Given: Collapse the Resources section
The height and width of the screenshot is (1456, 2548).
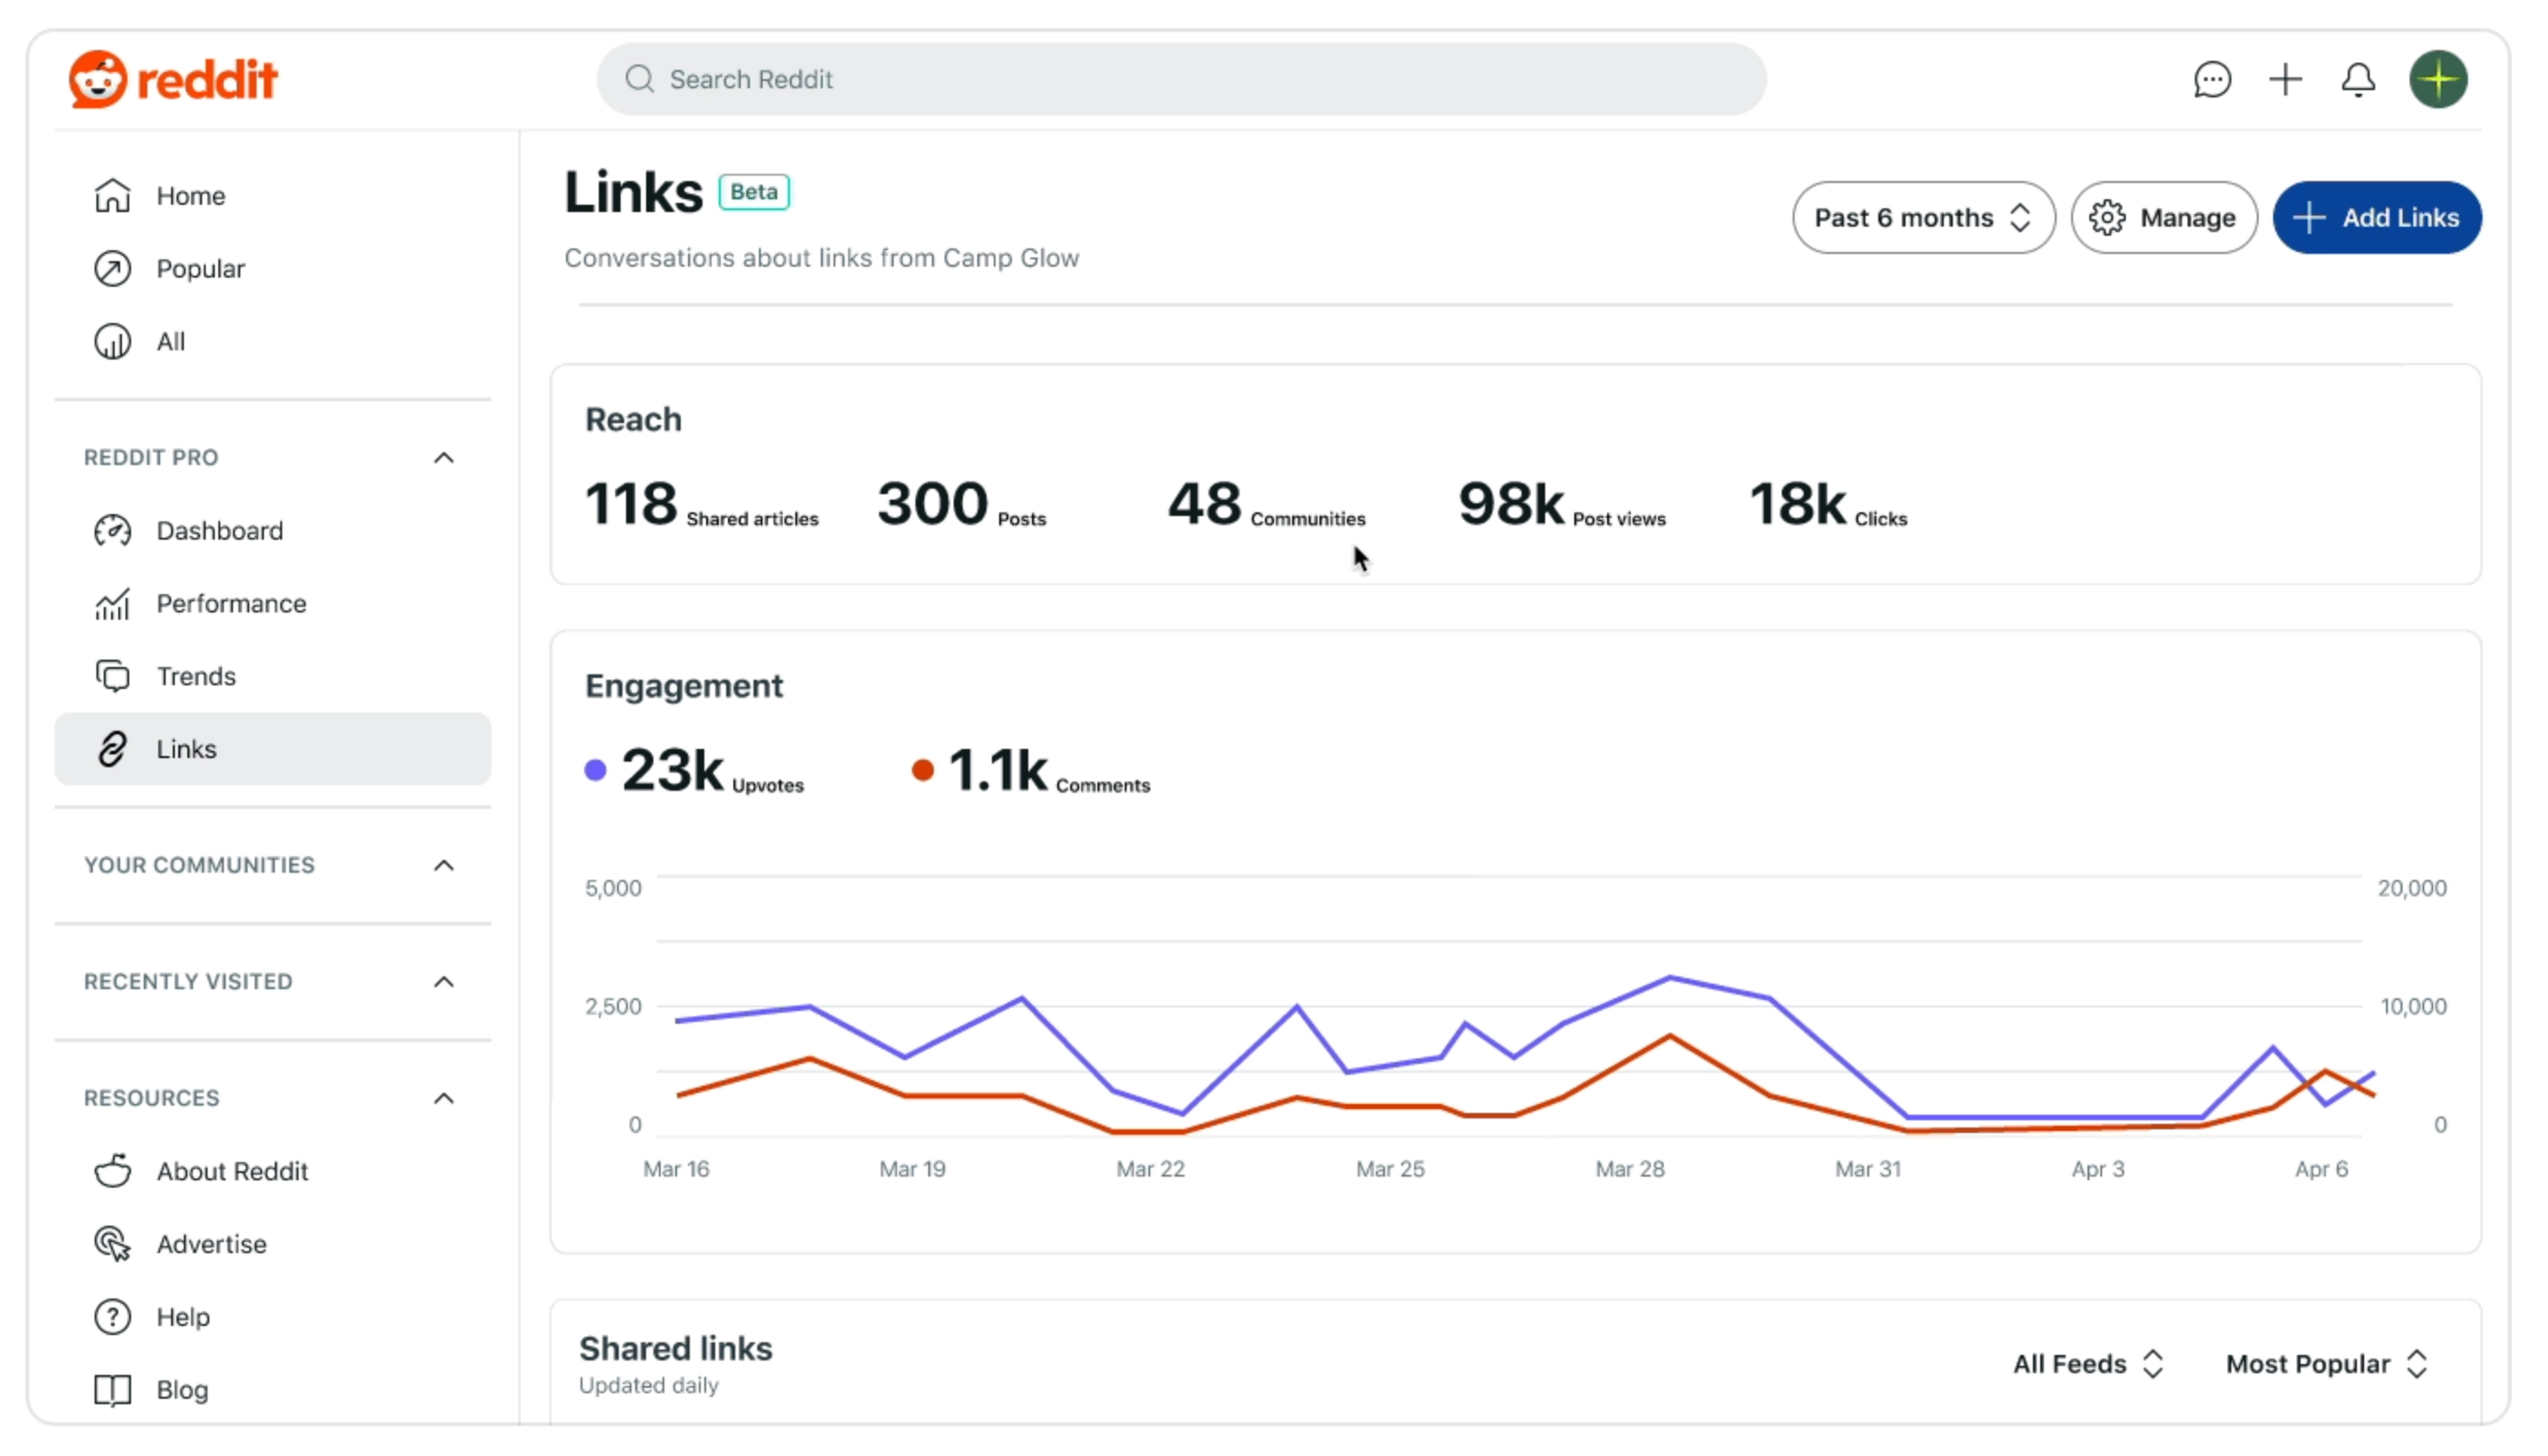Looking at the screenshot, I should [x=443, y=1098].
